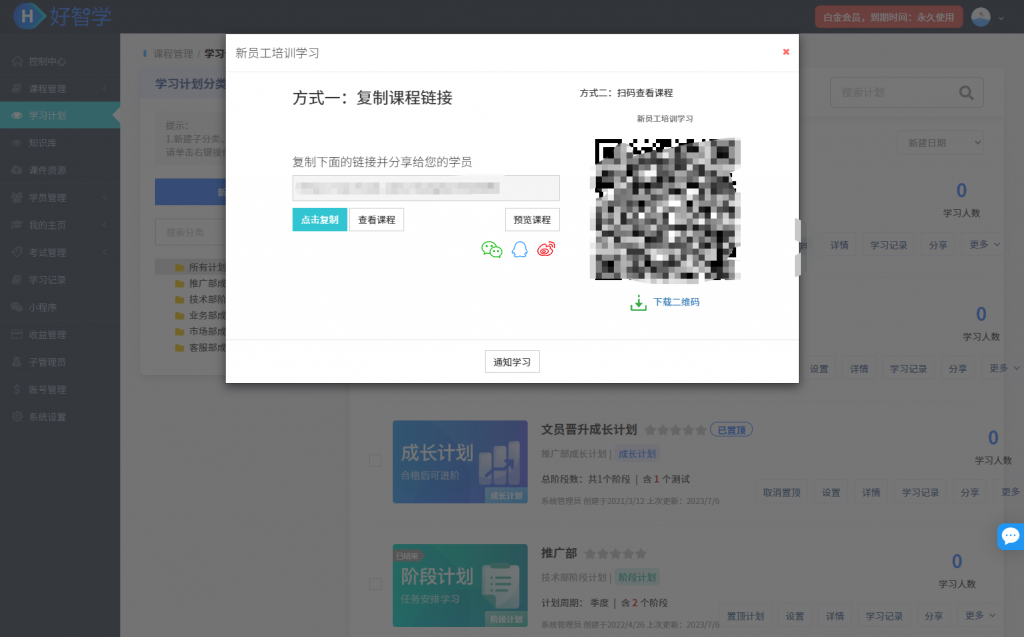Click 置顶计划 for 推广部 plan
This screenshot has width=1024, height=637.
point(745,616)
